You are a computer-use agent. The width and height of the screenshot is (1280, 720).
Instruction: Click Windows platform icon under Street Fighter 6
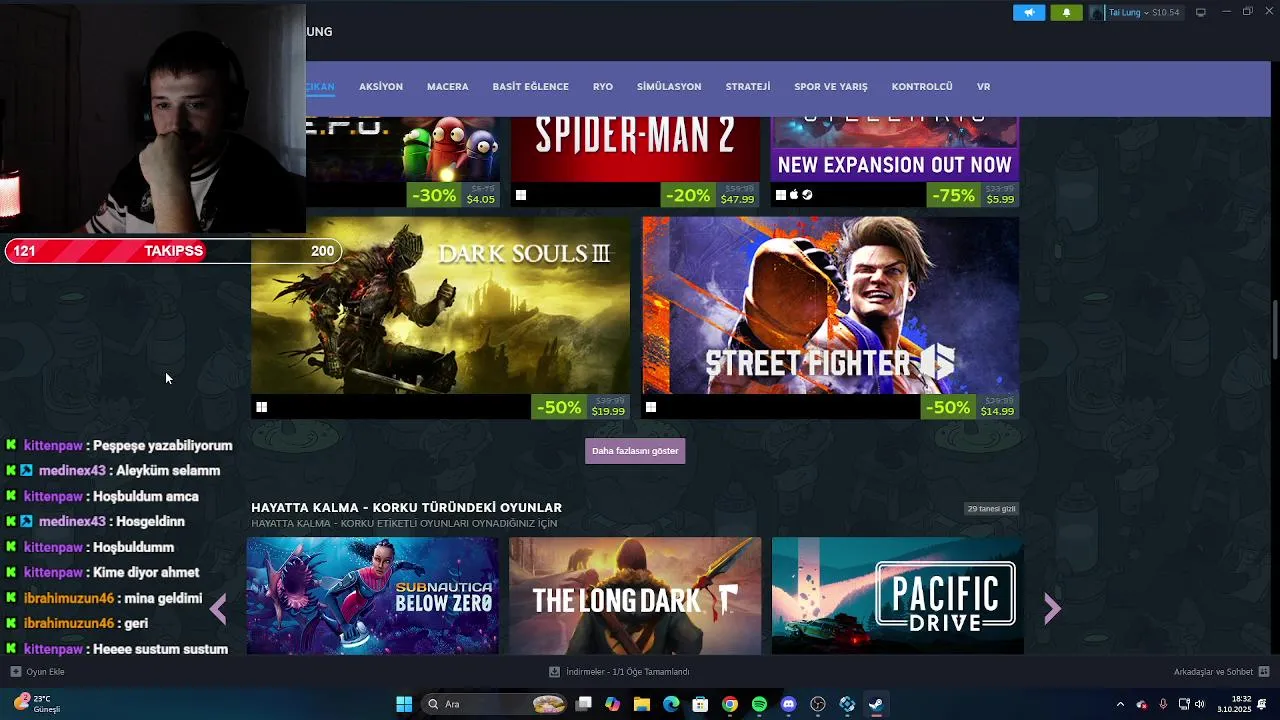651,407
